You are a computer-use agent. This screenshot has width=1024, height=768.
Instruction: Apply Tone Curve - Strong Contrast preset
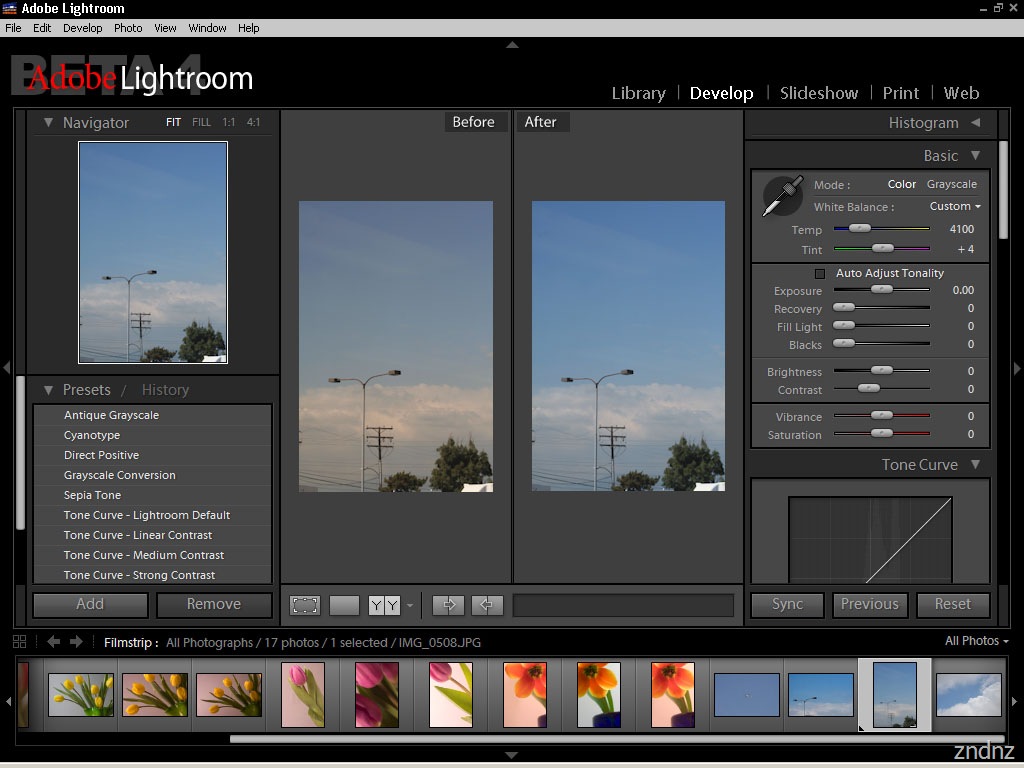[153, 575]
